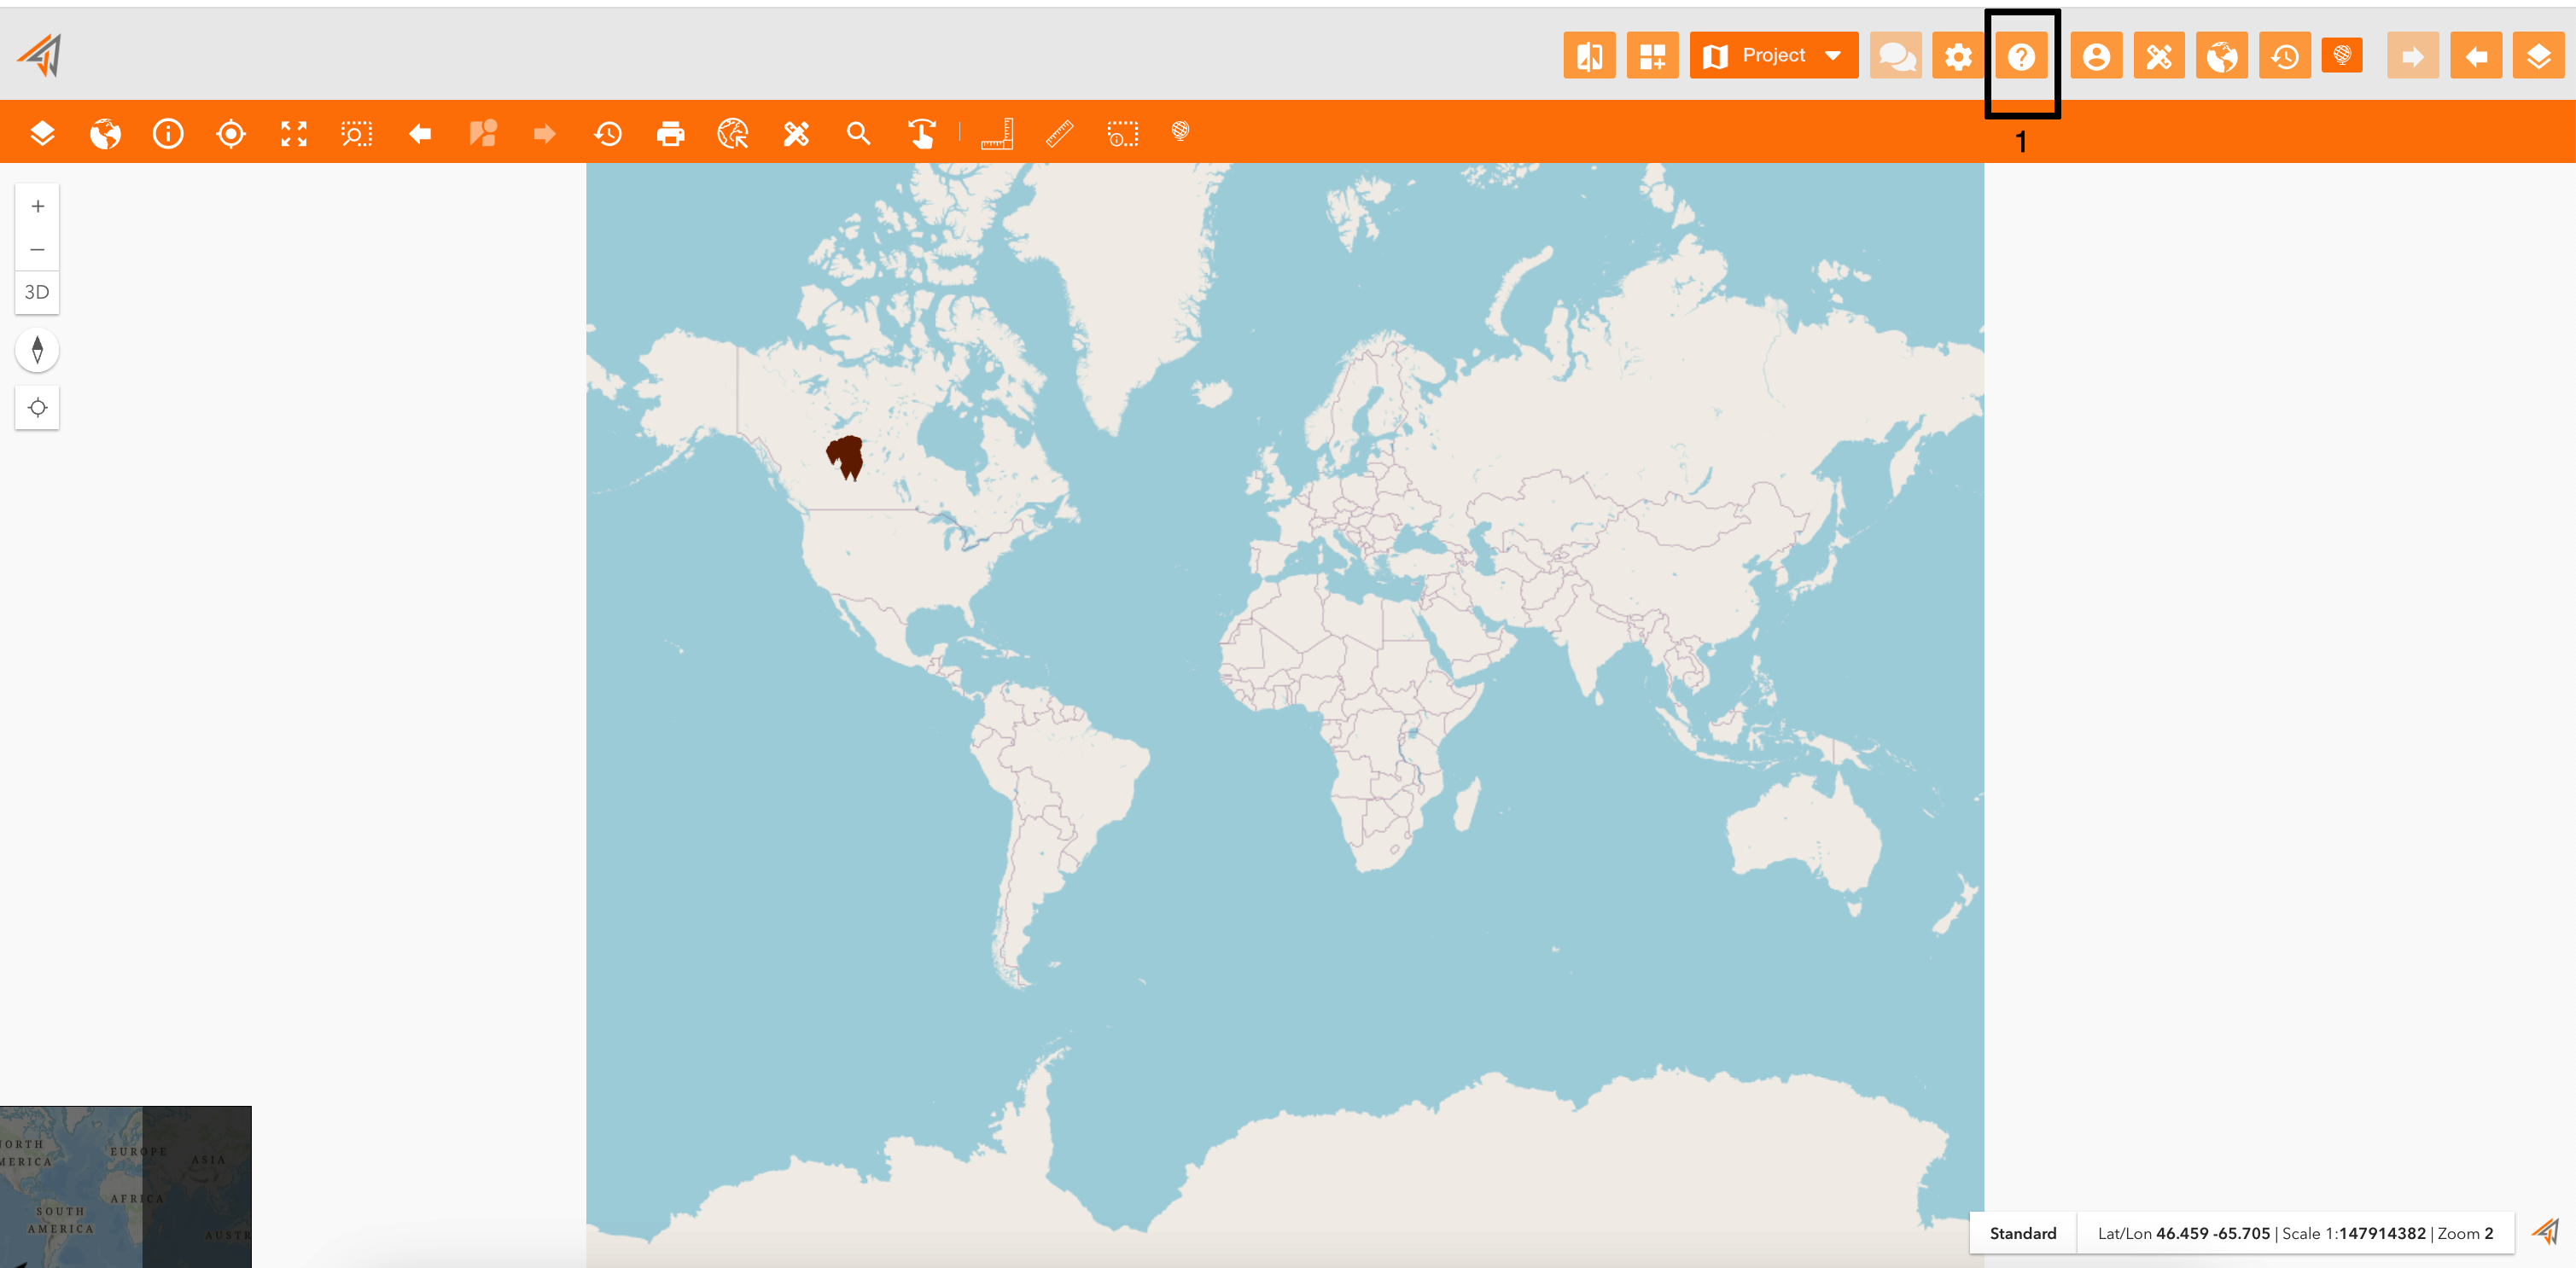Click the Scale 1:147914382 readout

point(2353,1233)
